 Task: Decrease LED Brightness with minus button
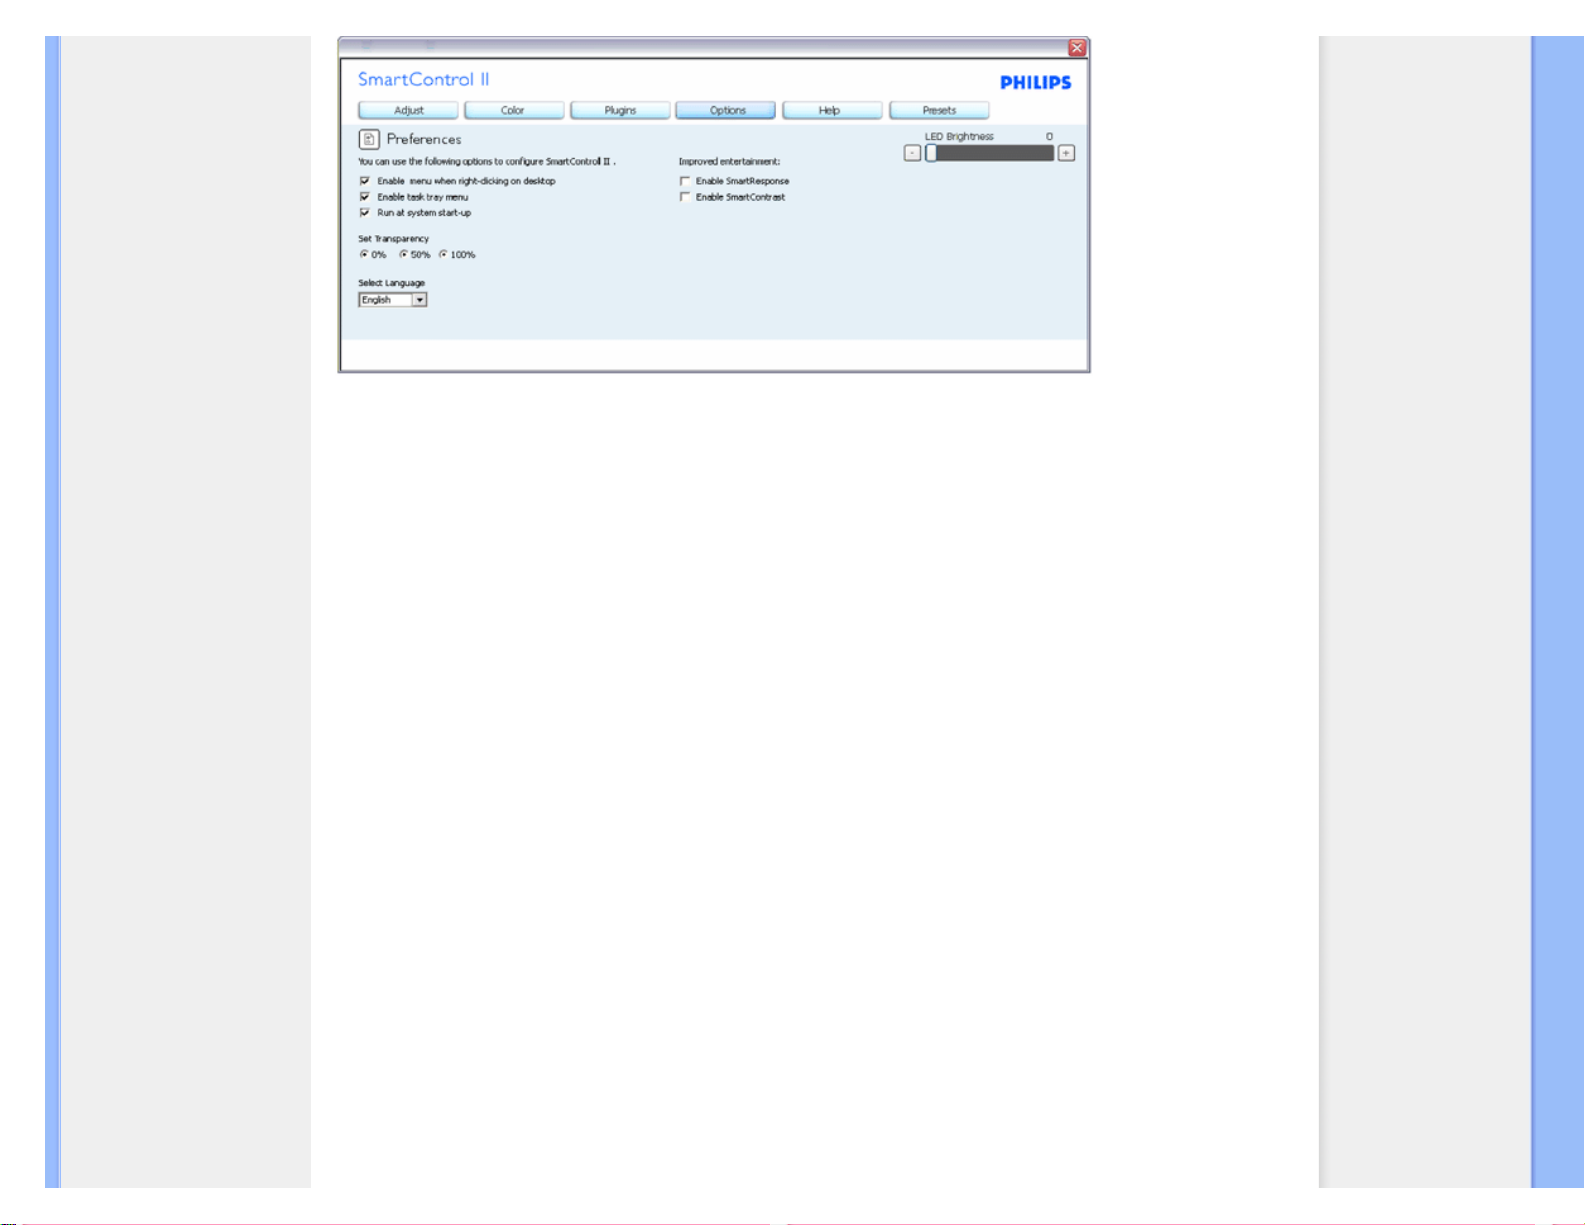click(912, 153)
